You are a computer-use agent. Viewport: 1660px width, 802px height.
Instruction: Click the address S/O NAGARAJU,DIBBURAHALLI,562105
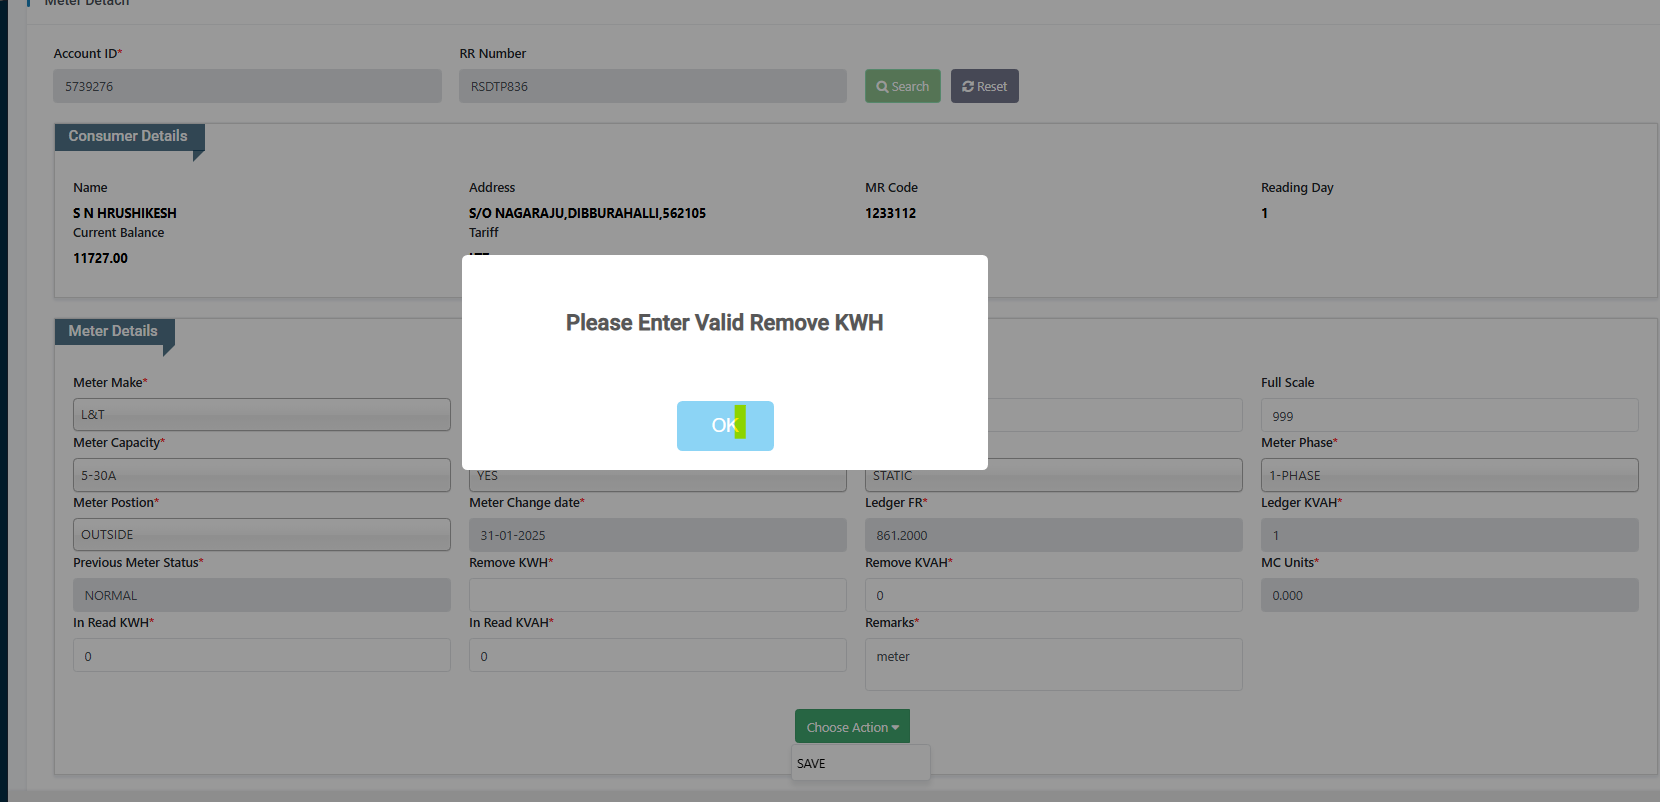(588, 213)
